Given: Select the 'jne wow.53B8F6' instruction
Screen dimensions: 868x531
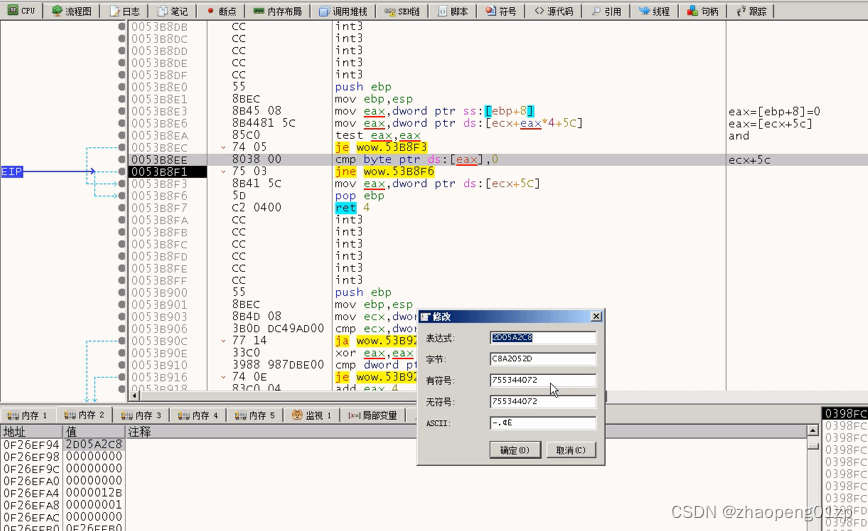Looking at the screenshot, I should coord(385,172).
